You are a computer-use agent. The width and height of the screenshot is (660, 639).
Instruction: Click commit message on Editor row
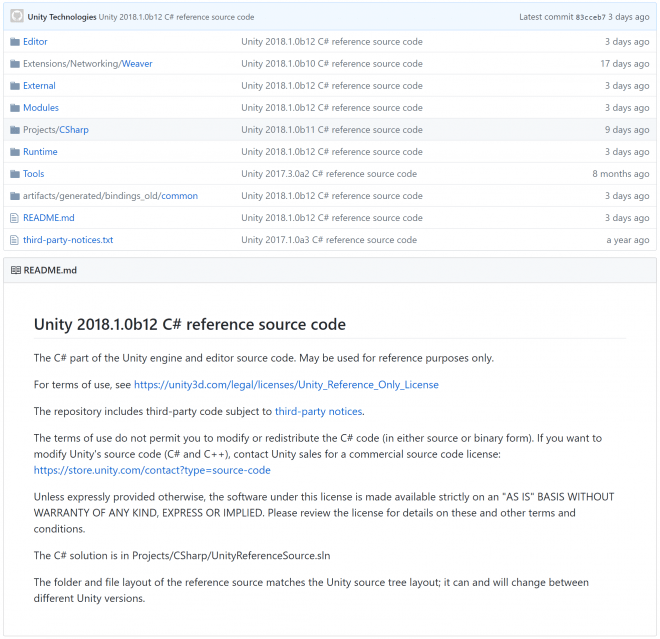[x=332, y=42]
